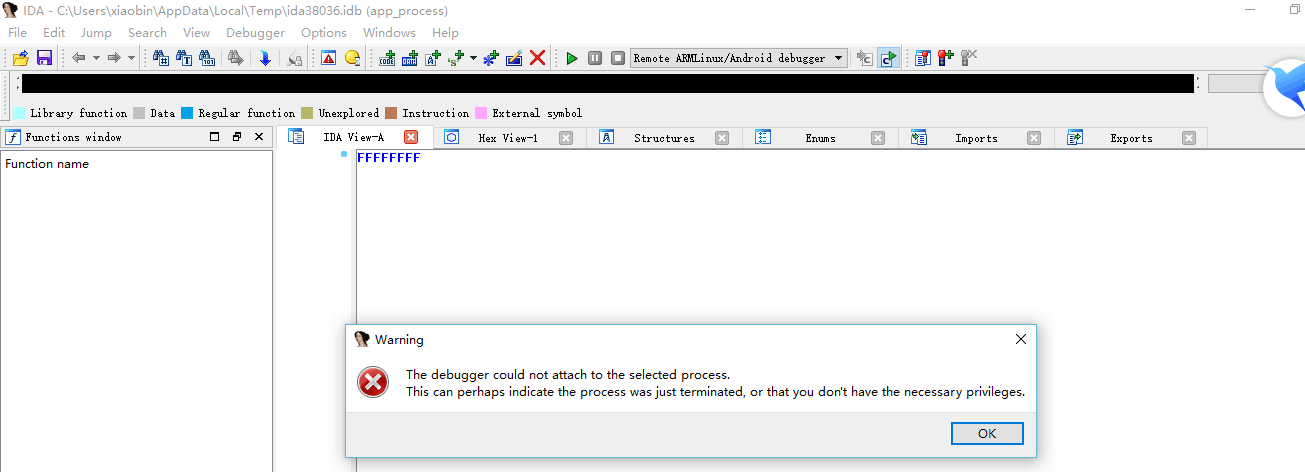Open the Edit menu
Image resolution: width=1305 pixels, height=472 pixels.
click(54, 32)
